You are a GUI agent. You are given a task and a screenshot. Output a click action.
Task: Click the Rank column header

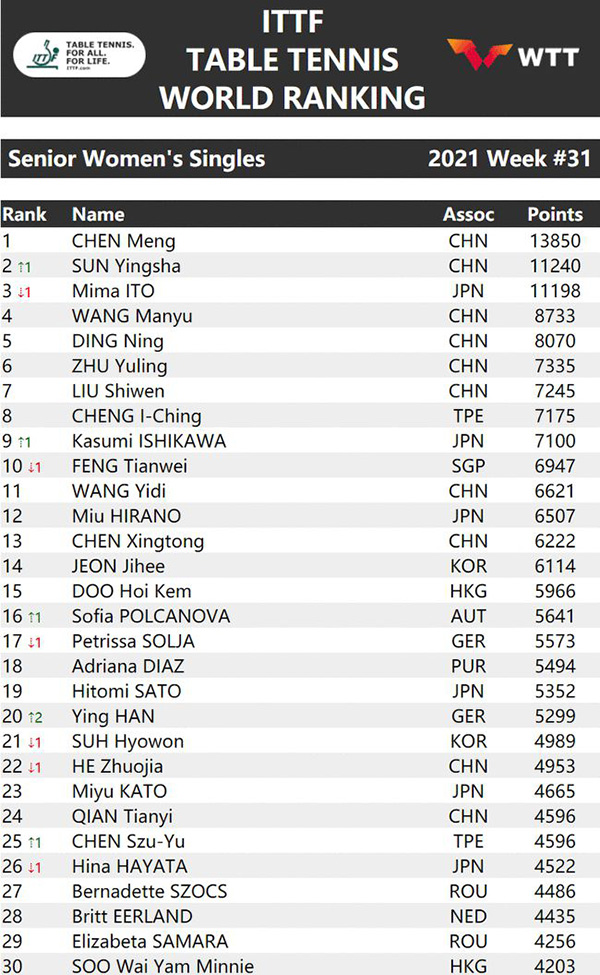24,214
